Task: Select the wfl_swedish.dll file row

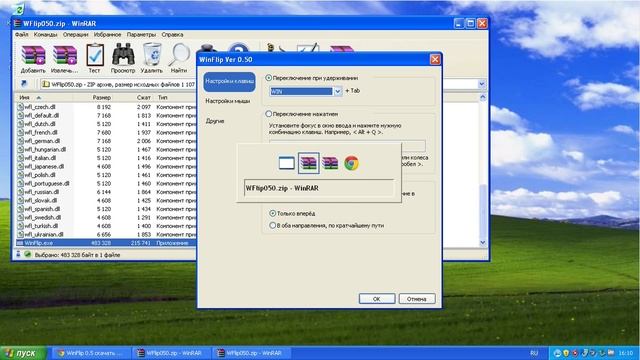Action: coord(106,218)
